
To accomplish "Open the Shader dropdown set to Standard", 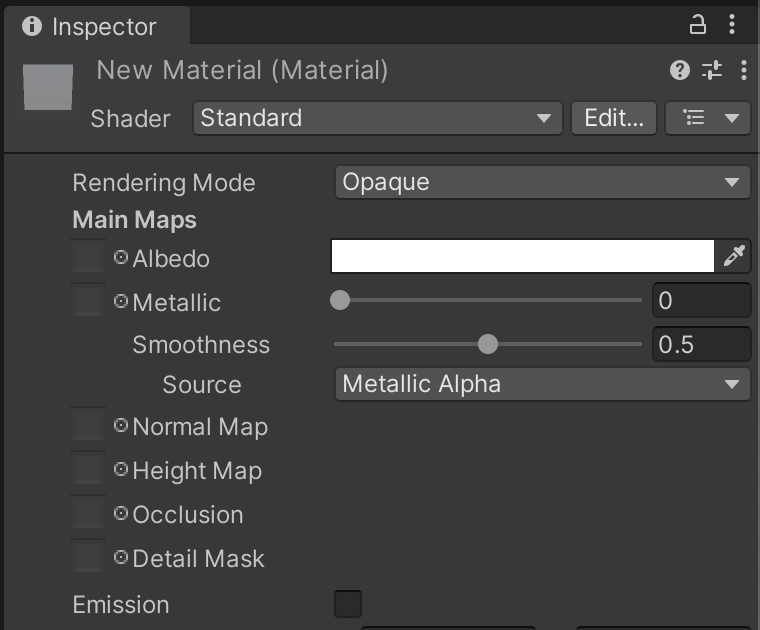I will click(377, 118).
